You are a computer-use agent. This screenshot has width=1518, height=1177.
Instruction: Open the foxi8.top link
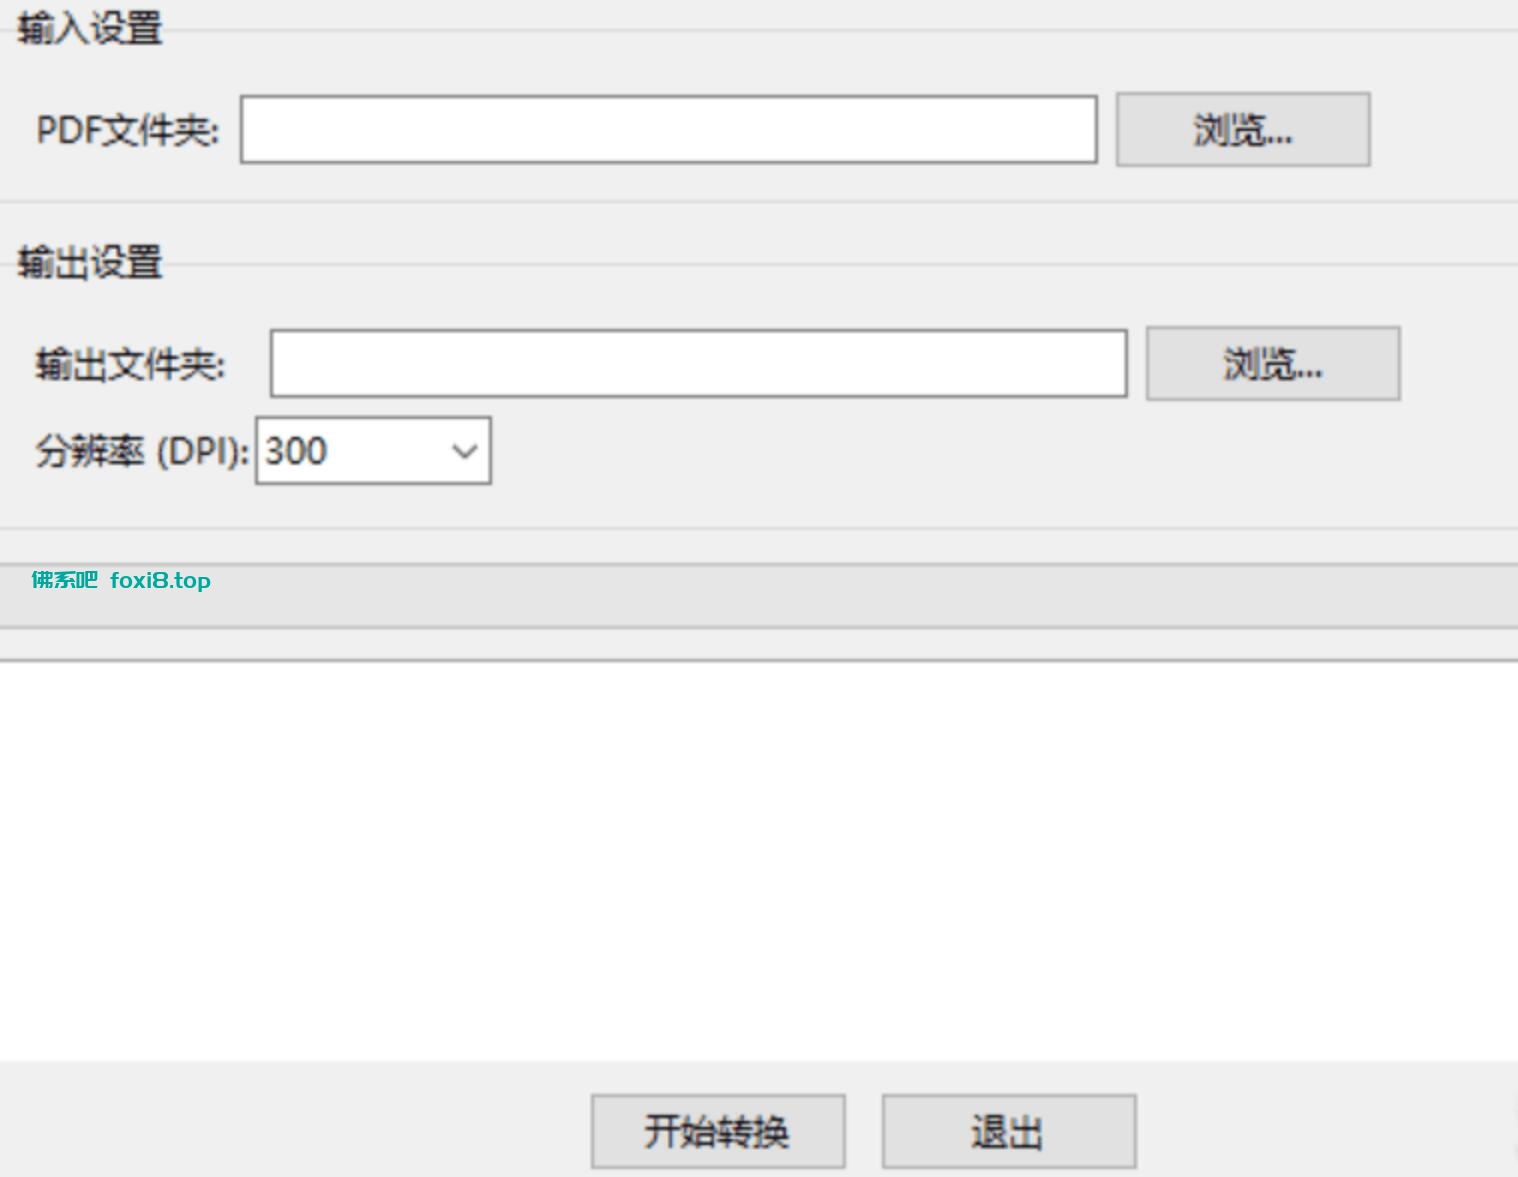click(x=161, y=580)
